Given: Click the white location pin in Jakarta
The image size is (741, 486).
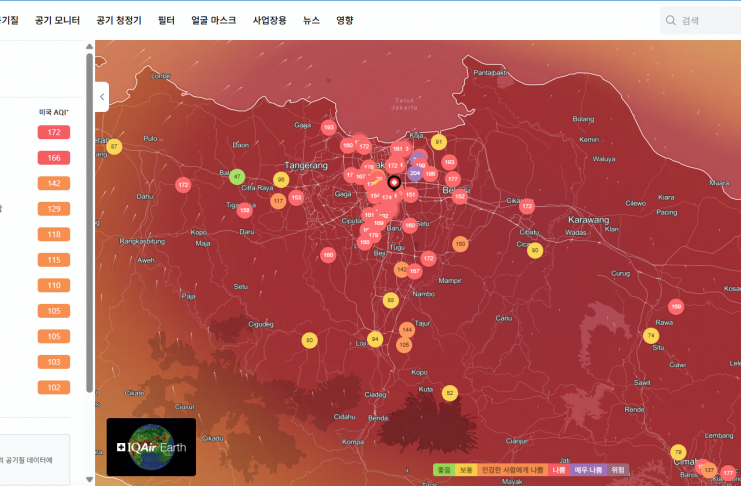Looking at the screenshot, I should click(x=393, y=183).
